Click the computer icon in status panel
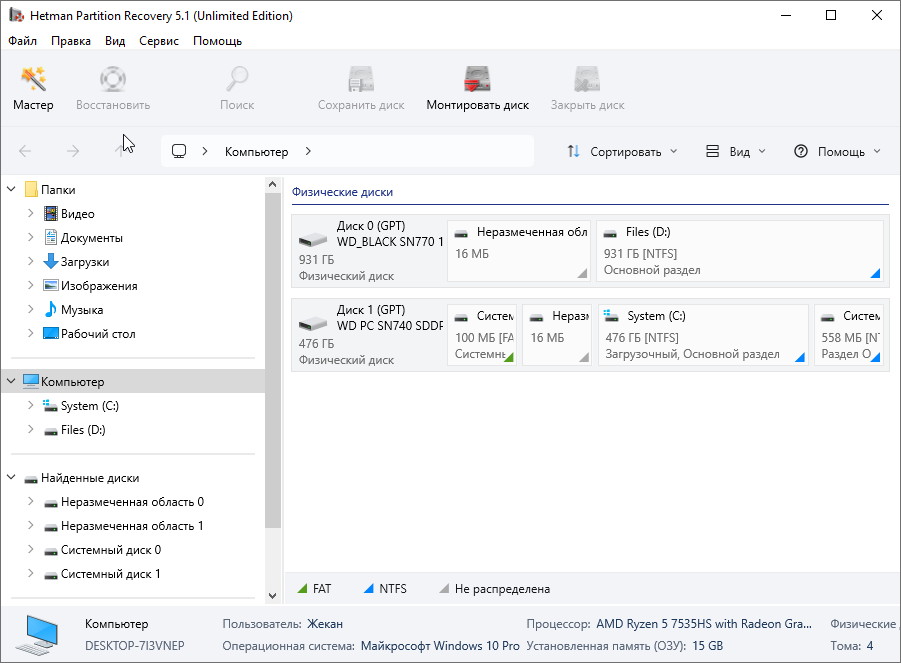Screen dimensions: 901x663 point(37,634)
